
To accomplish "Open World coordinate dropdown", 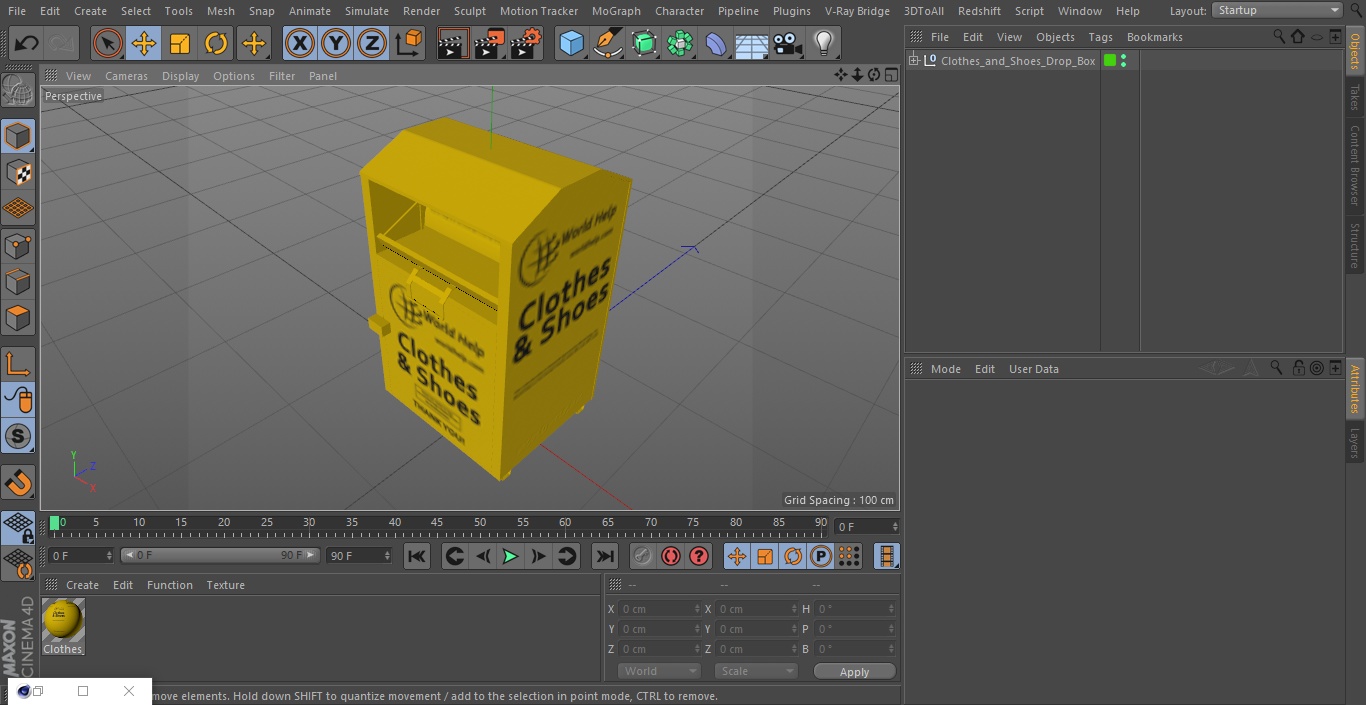I will [x=658, y=671].
